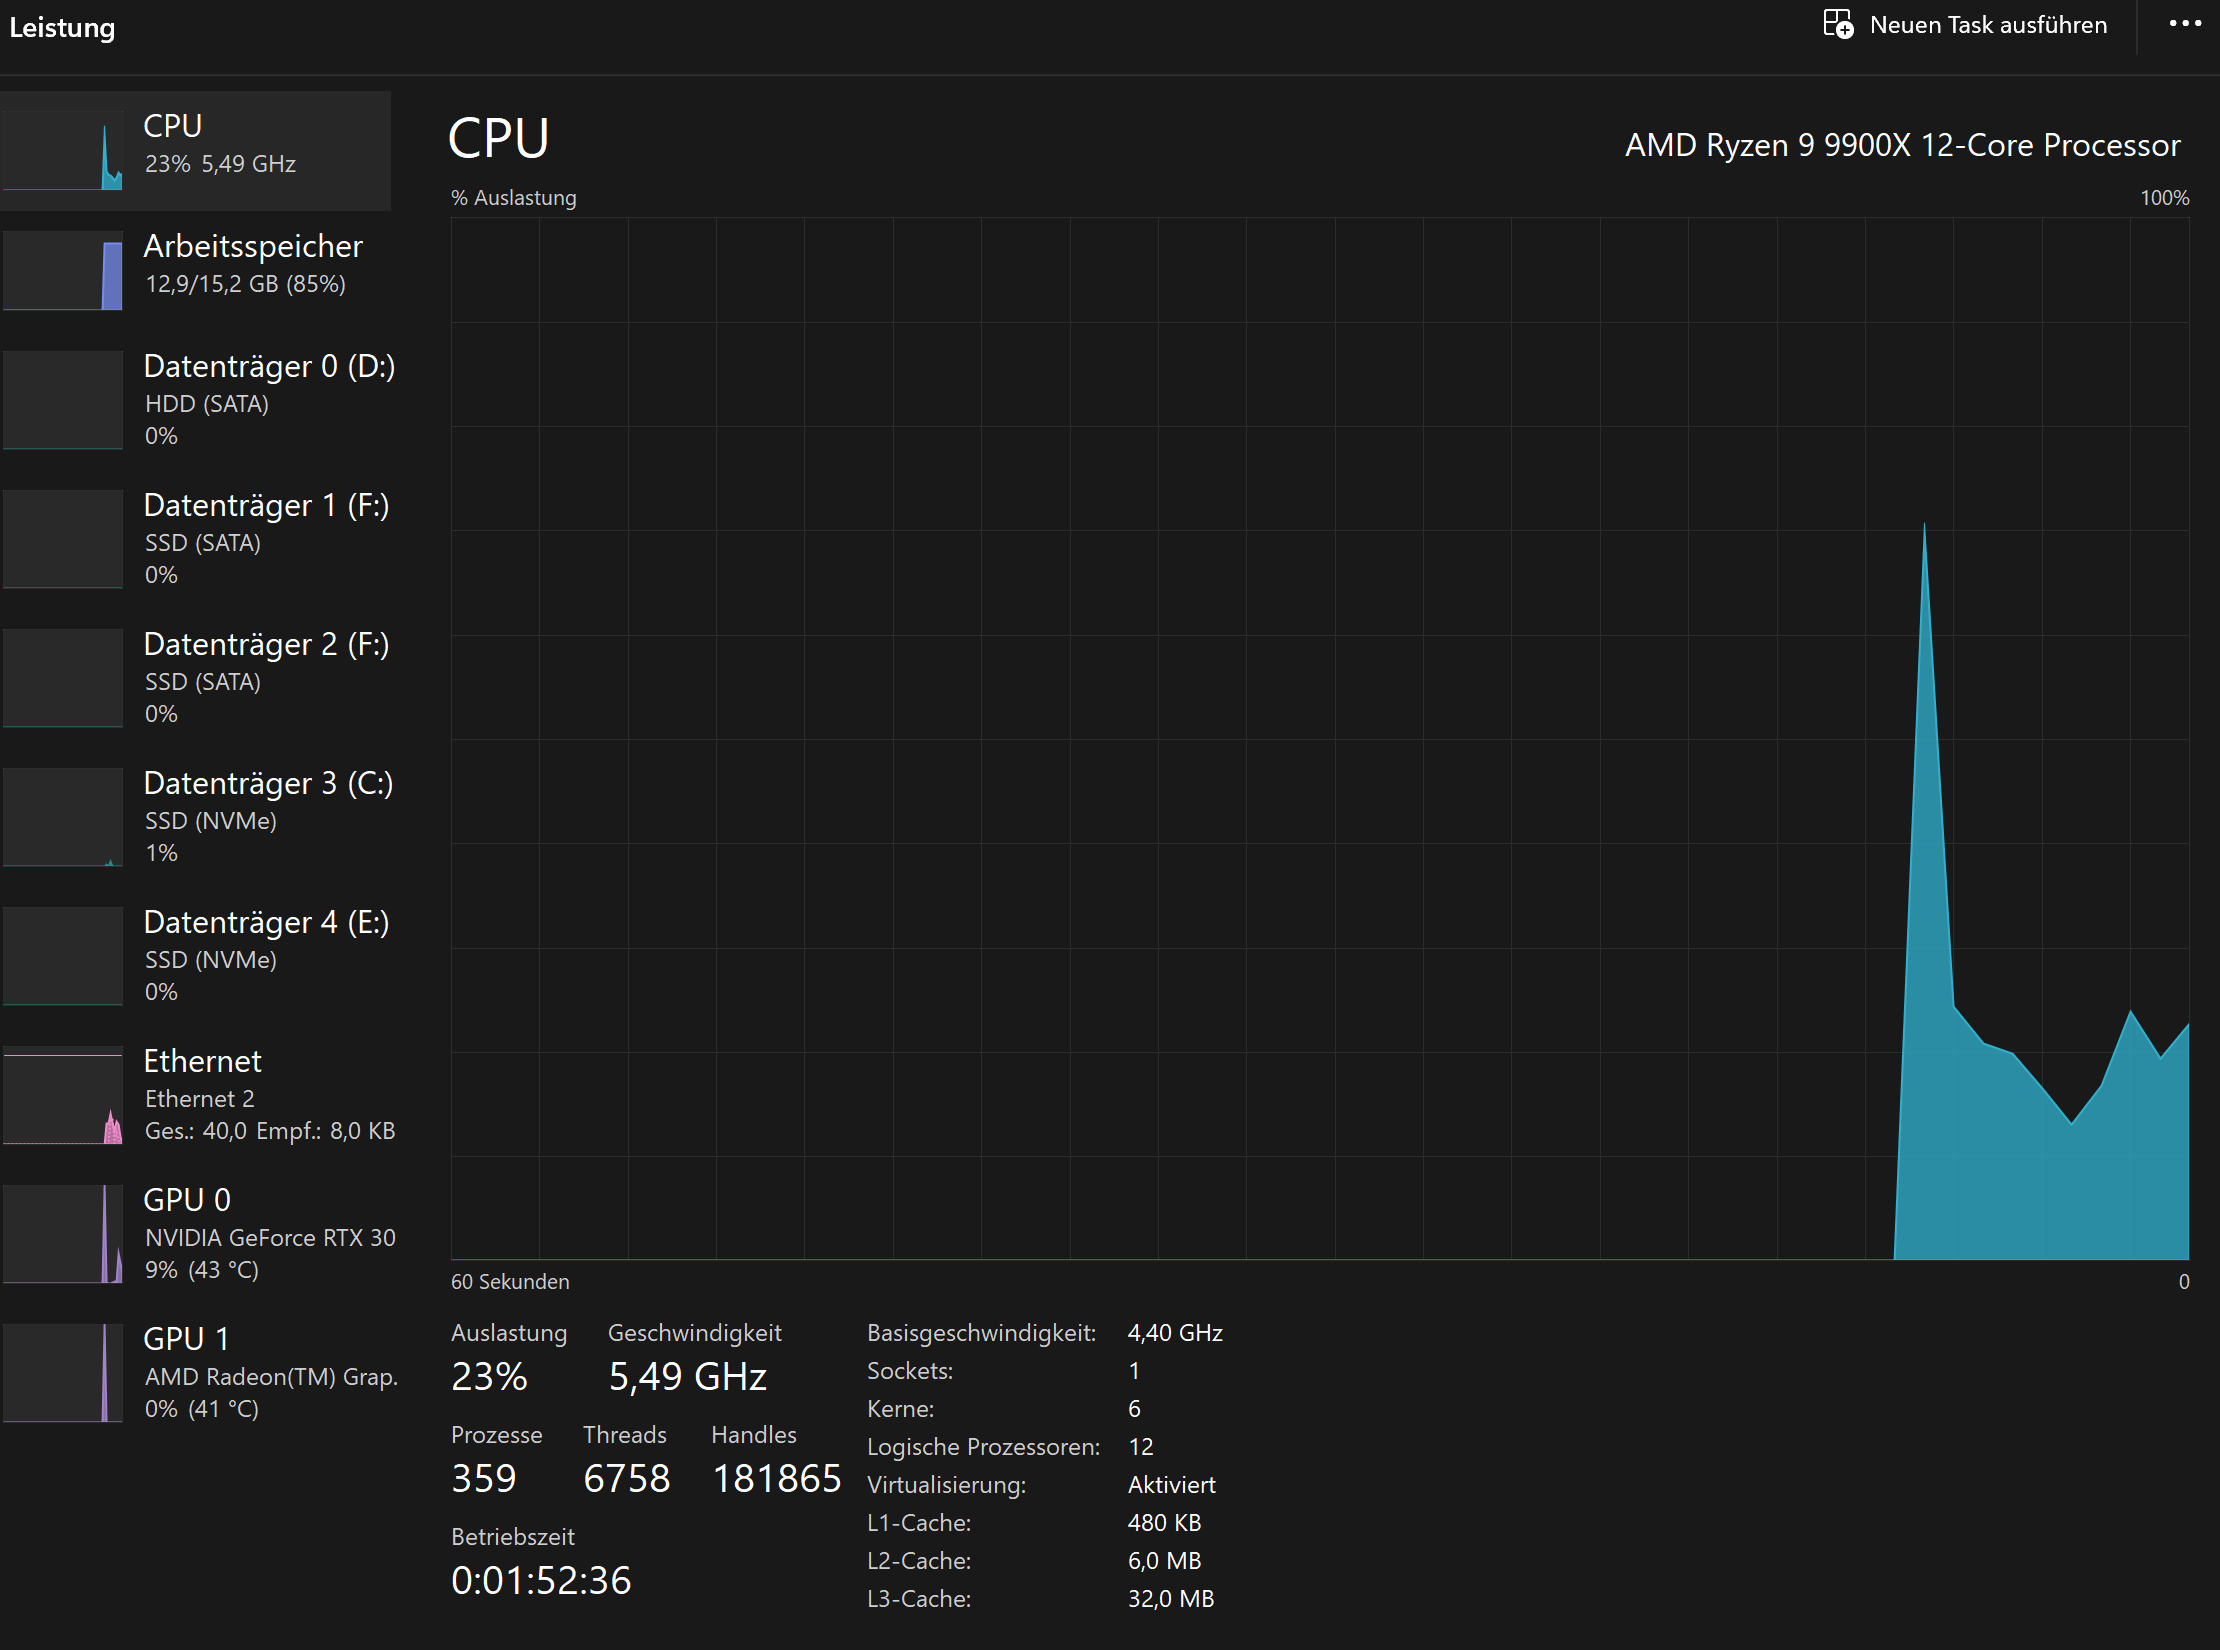Select the Arbeitsspeicher usage graph thumbnail
This screenshot has height=1650, width=2220.
coord(63,271)
